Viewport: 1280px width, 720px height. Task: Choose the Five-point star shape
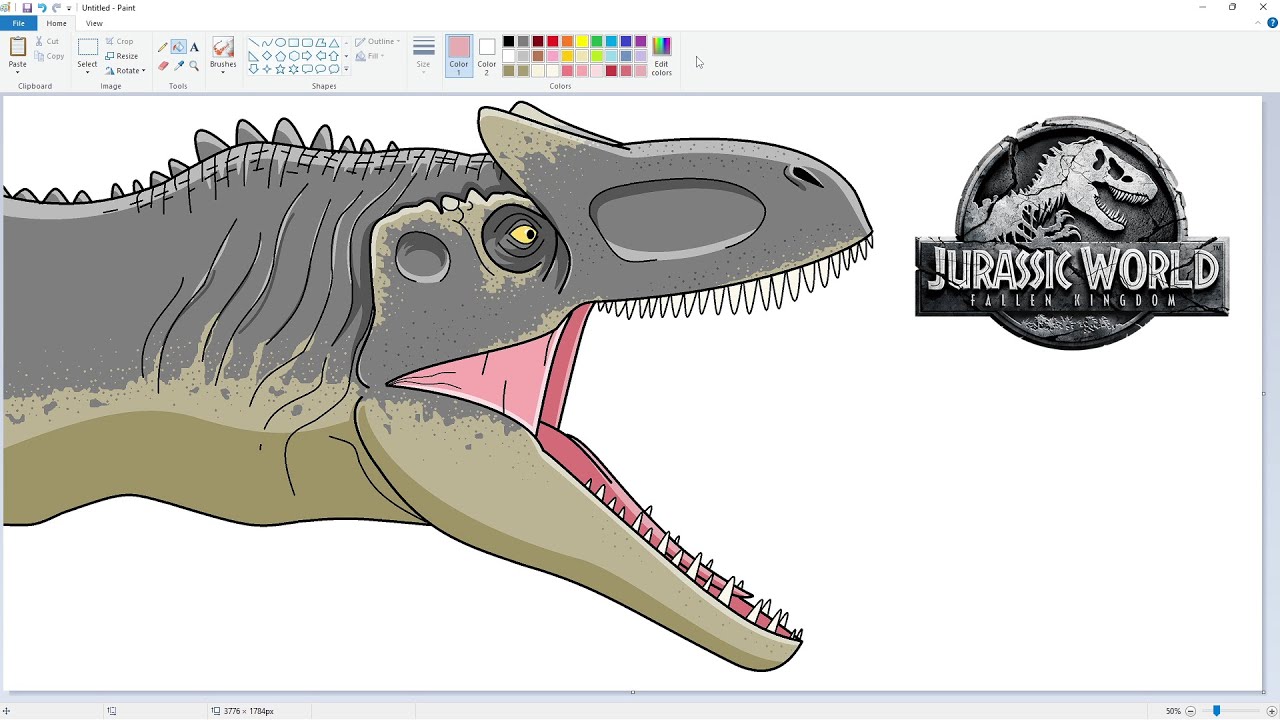pyautogui.click(x=281, y=69)
